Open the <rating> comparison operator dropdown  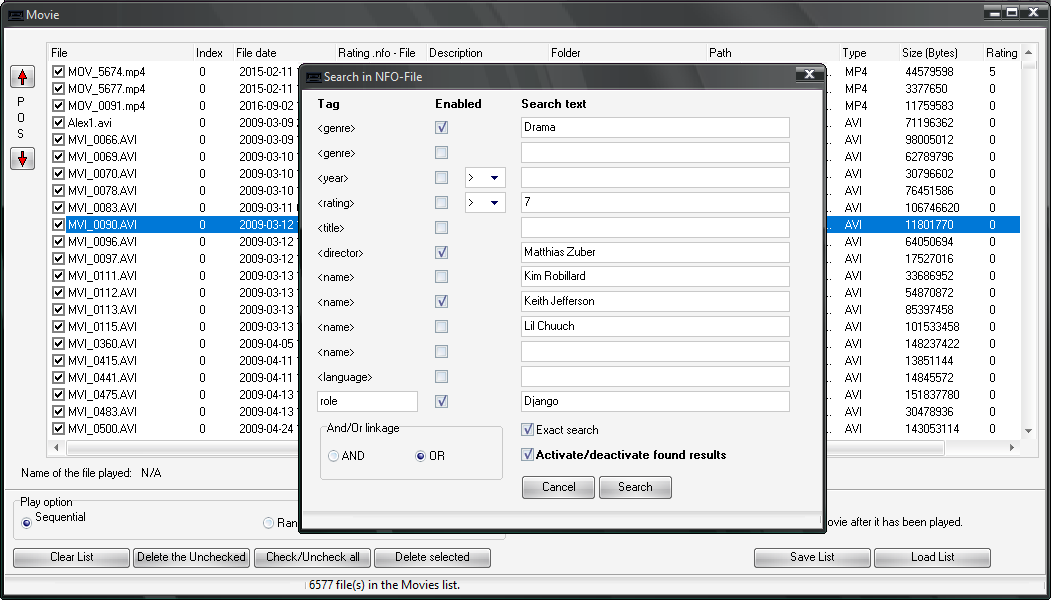[494, 202]
